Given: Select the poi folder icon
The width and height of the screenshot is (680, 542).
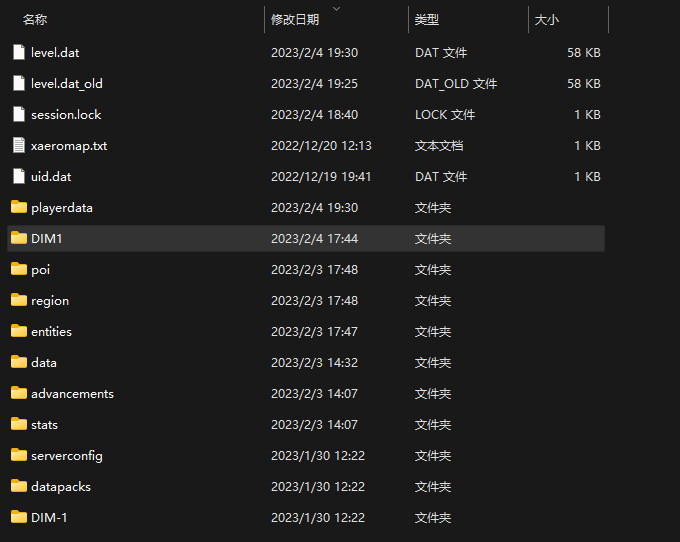Looking at the screenshot, I should [18, 270].
